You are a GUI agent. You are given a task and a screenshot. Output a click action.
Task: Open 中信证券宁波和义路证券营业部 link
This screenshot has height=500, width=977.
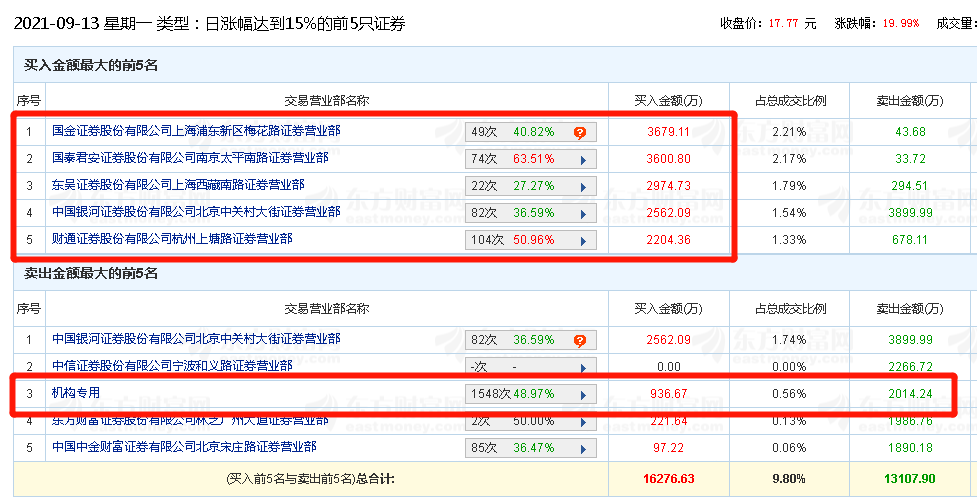point(172,366)
